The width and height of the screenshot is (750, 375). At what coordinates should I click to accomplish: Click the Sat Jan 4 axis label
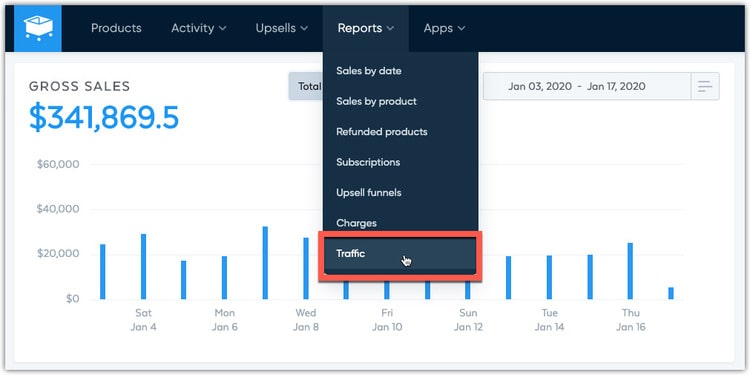[x=143, y=320]
